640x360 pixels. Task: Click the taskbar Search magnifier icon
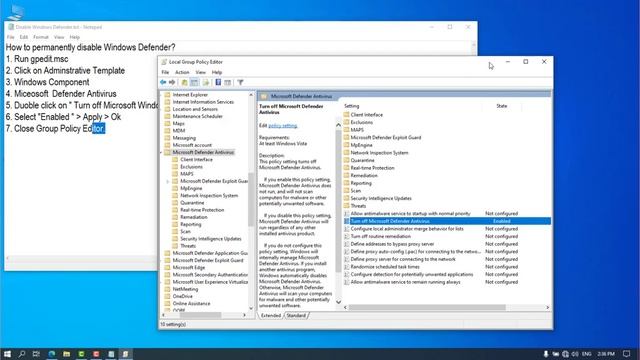[x=22, y=354]
